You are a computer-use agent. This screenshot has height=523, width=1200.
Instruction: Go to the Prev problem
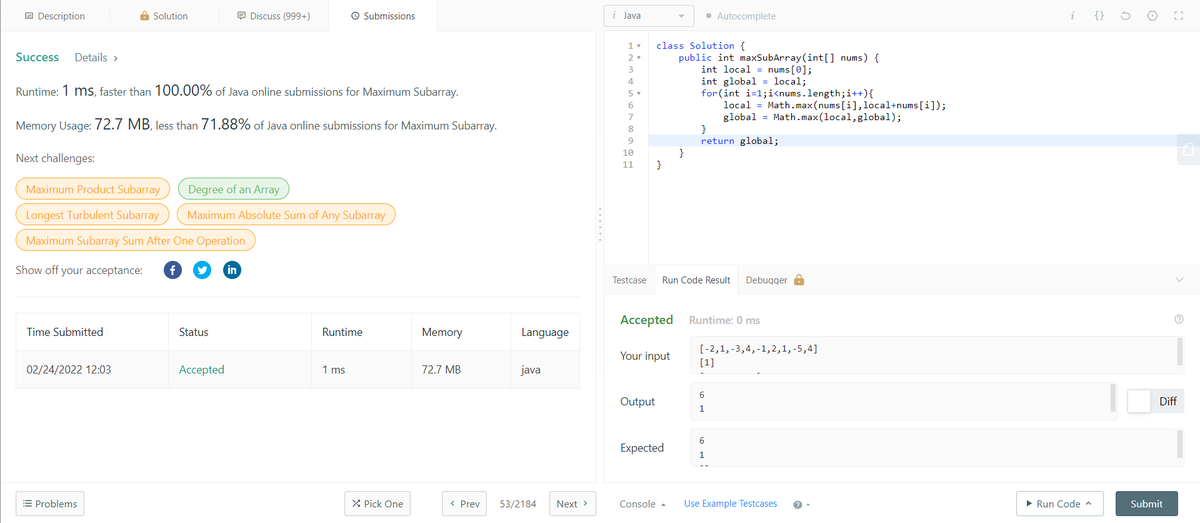click(467, 504)
